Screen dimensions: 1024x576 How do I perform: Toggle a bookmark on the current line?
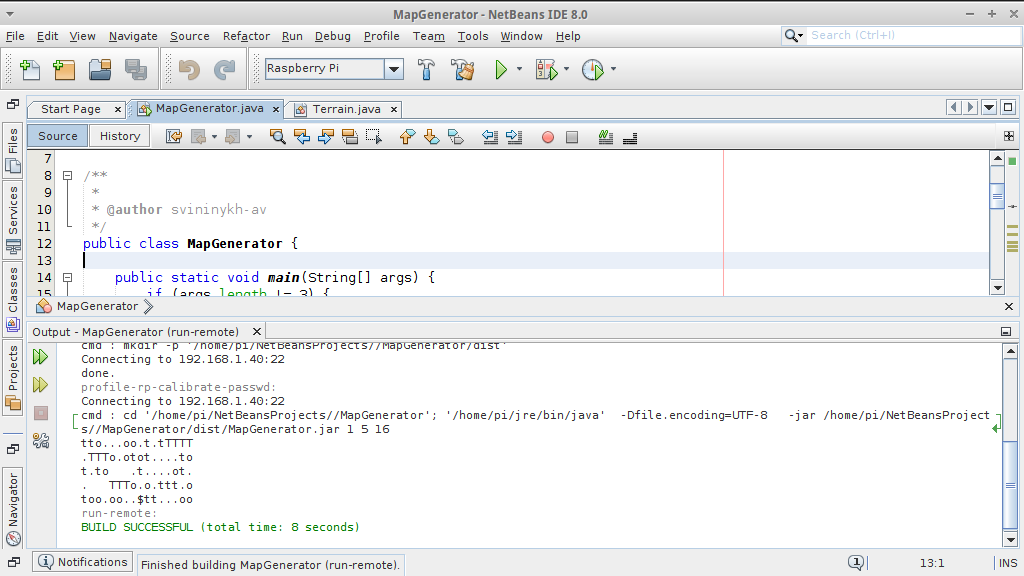pyautogui.click(x=458, y=136)
